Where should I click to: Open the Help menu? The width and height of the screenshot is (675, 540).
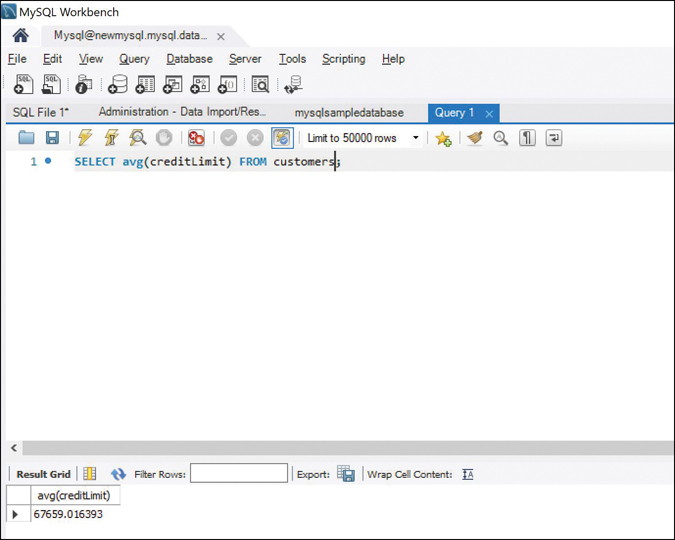pyautogui.click(x=393, y=59)
